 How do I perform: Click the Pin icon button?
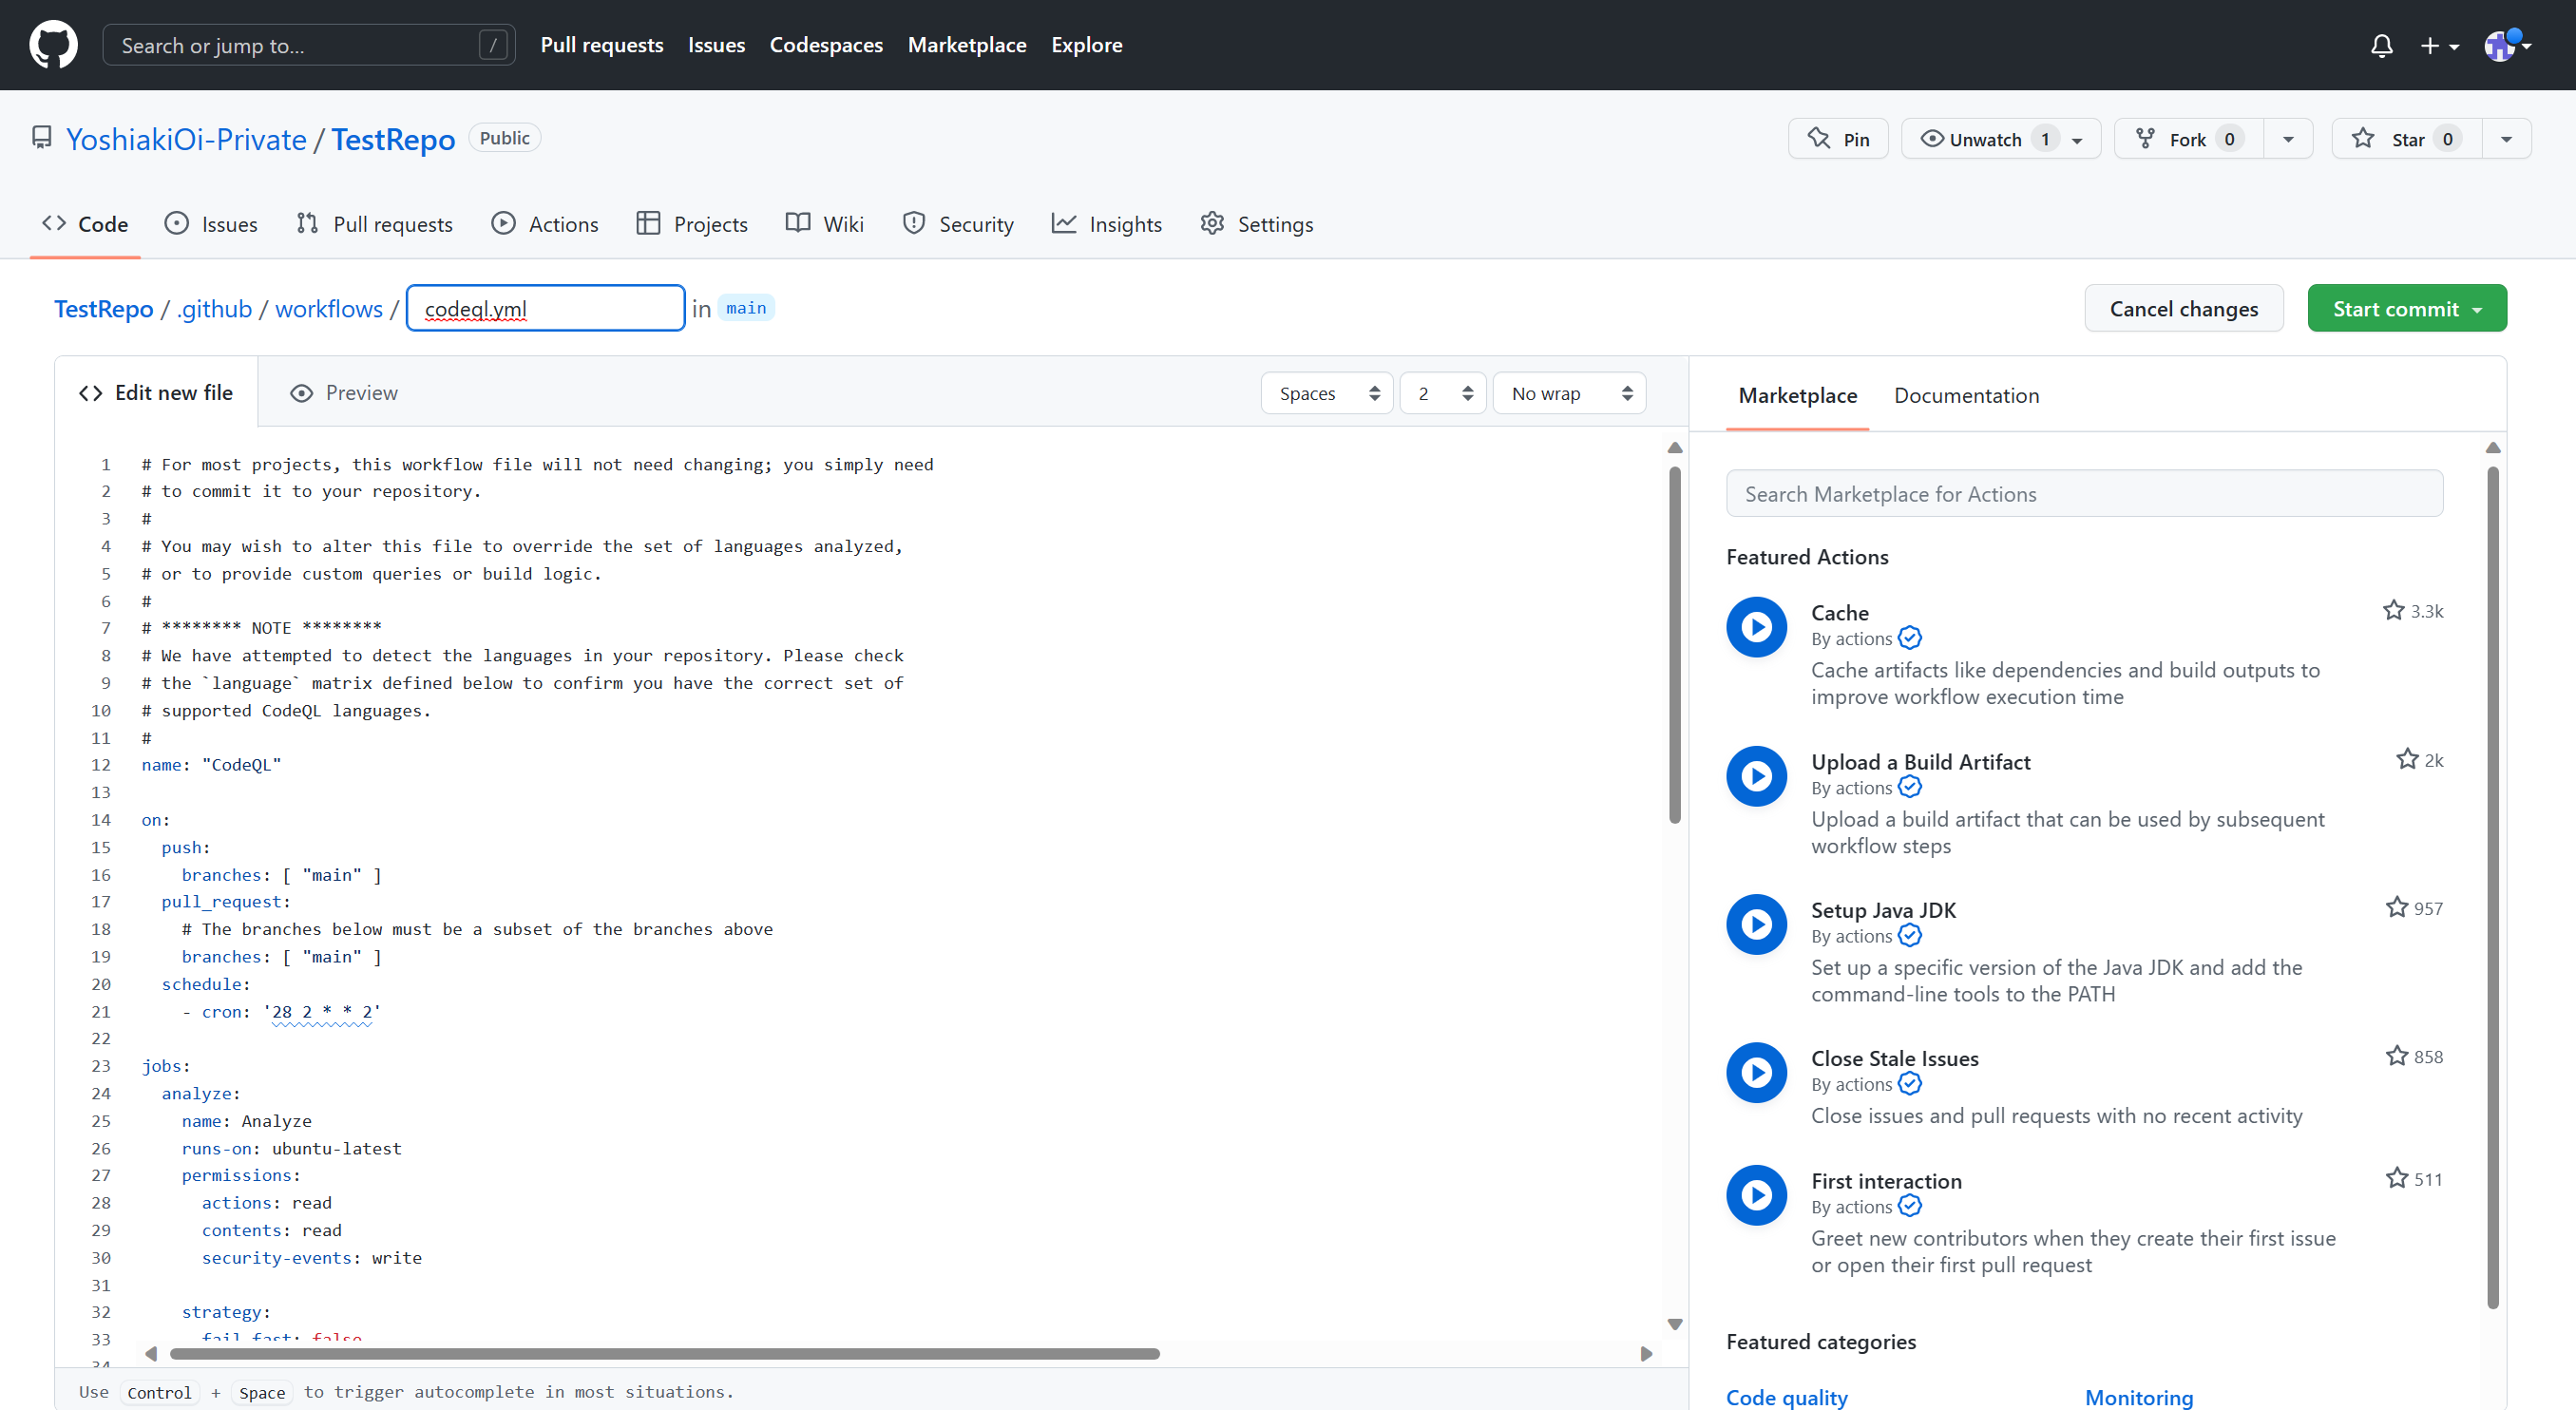click(1838, 138)
